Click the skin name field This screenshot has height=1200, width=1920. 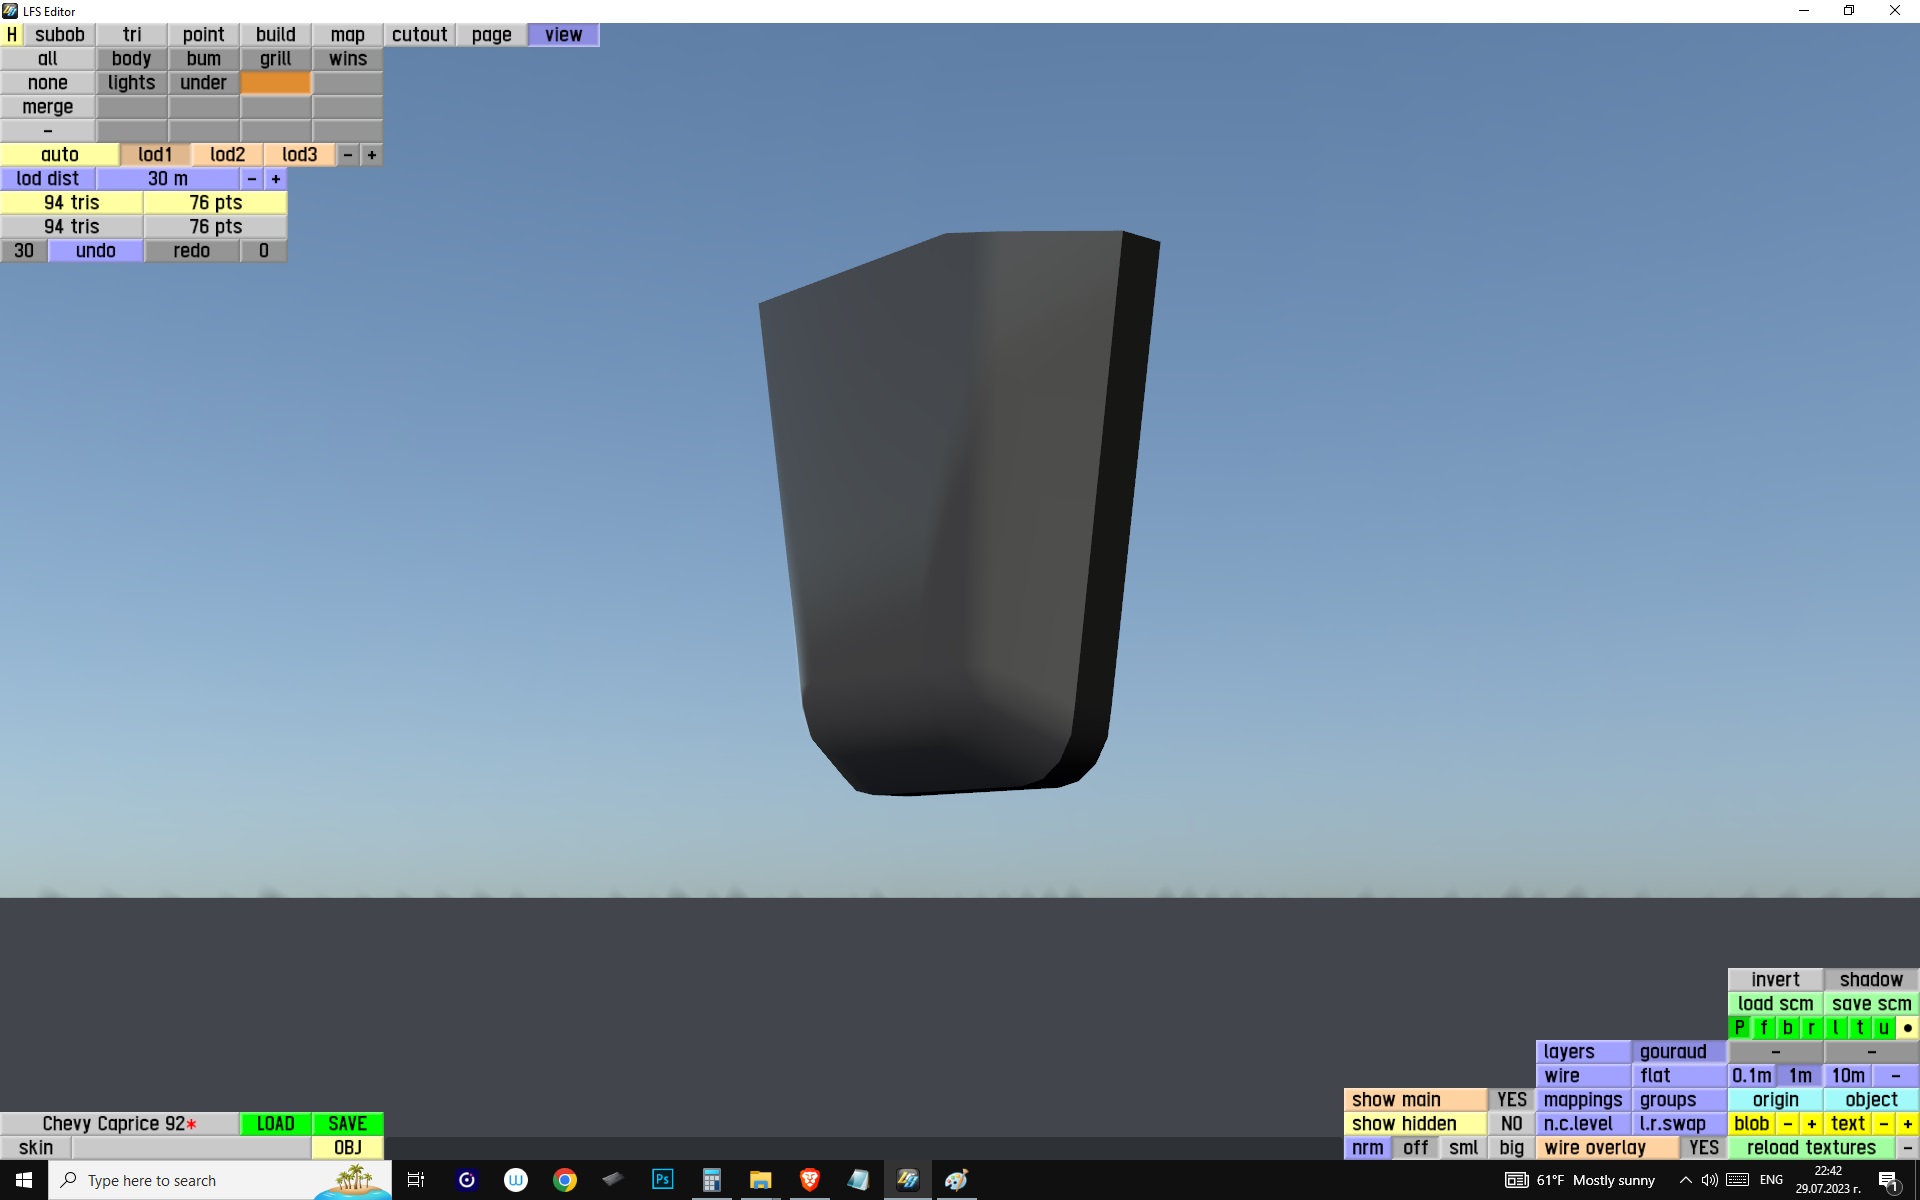tap(190, 1148)
